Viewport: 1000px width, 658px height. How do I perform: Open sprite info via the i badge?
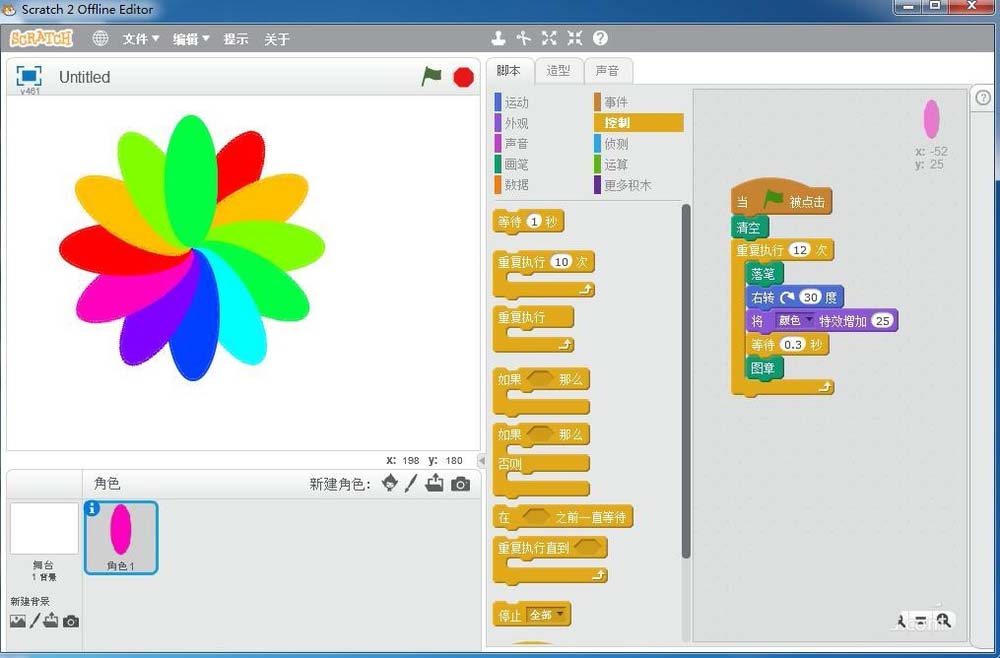(x=92, y=508)
